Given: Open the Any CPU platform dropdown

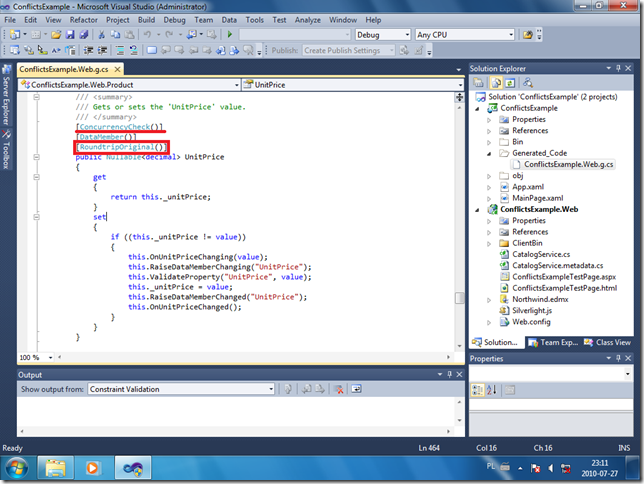Looking at the screenshot, I should [x=465, y=35].
